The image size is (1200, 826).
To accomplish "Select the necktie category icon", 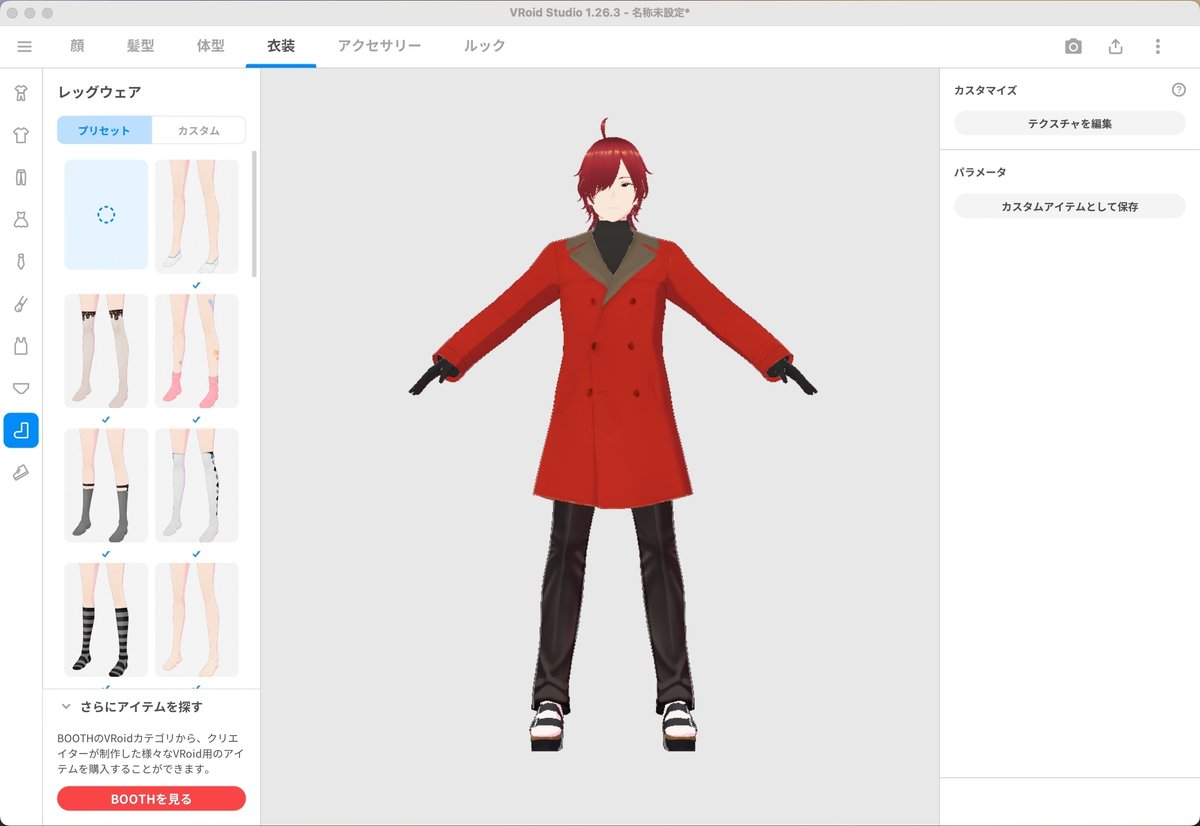I will [21, 262].
